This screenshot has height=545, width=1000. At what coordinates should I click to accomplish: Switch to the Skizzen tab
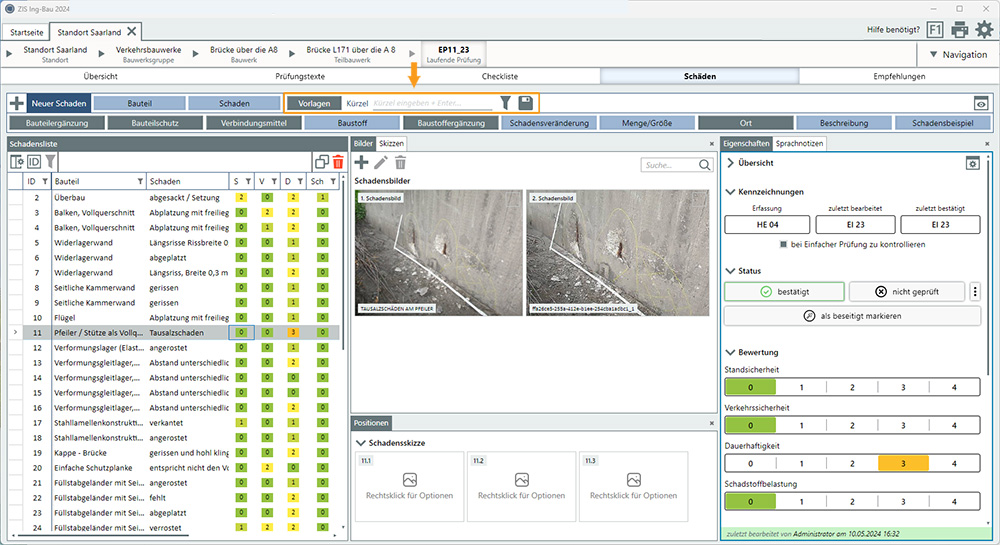[x=391, y=144]
